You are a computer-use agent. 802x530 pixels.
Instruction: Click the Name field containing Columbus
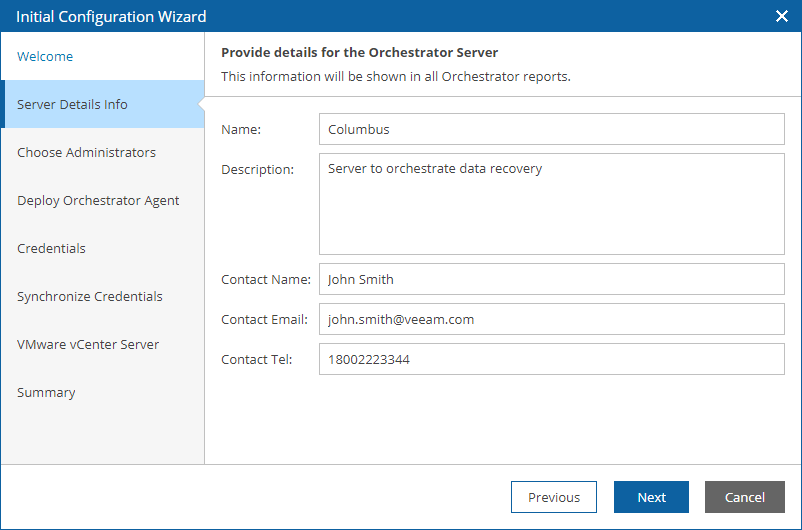[551, 129]
